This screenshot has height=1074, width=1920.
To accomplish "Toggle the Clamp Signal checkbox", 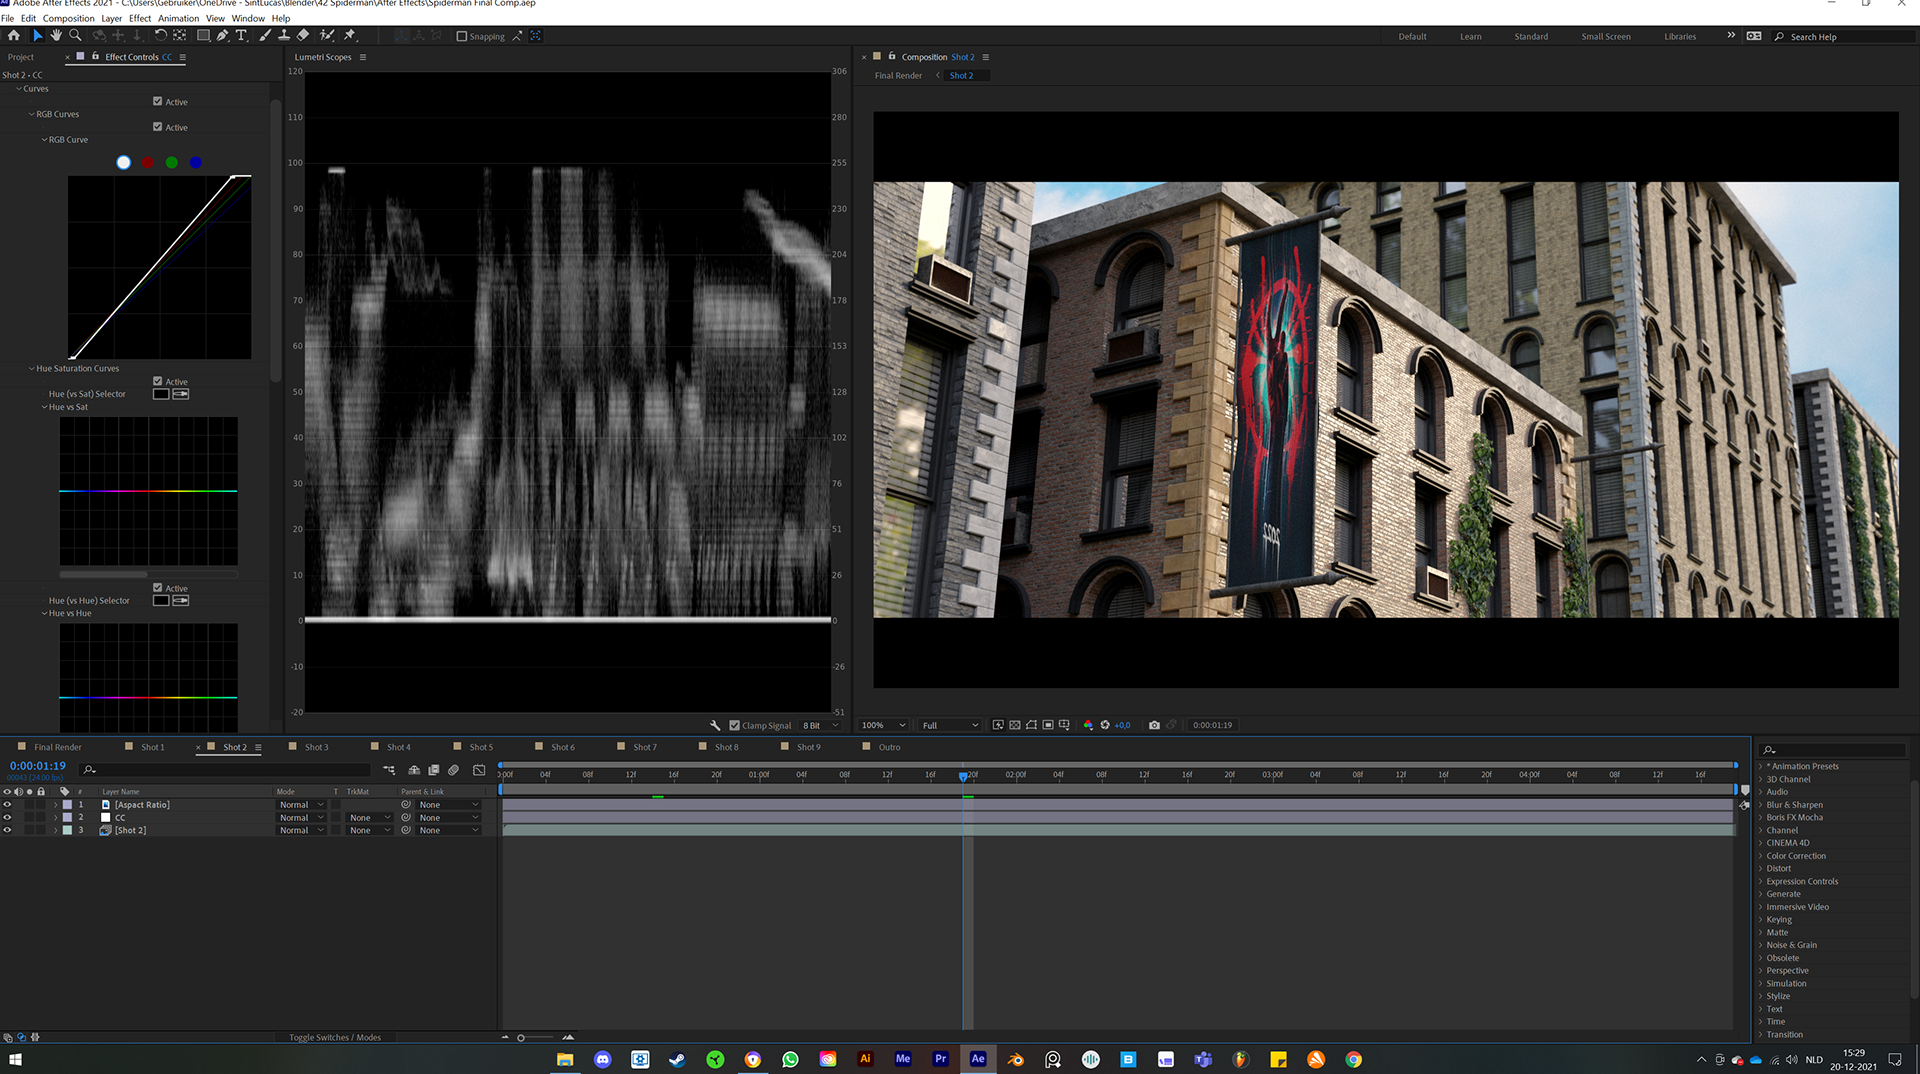I will click(735, 726).
